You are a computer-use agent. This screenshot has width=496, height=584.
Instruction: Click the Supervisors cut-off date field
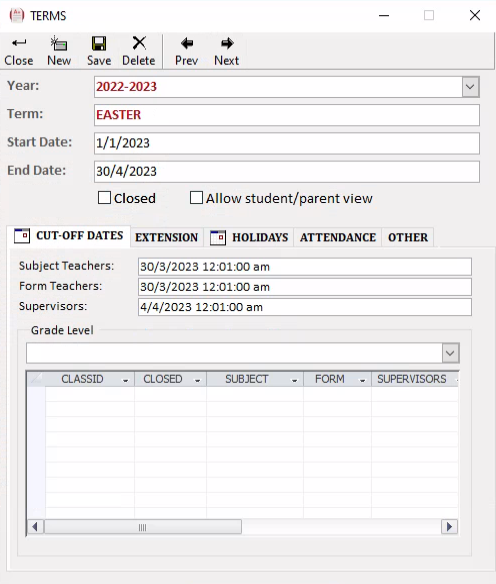(x=305, y=307)
